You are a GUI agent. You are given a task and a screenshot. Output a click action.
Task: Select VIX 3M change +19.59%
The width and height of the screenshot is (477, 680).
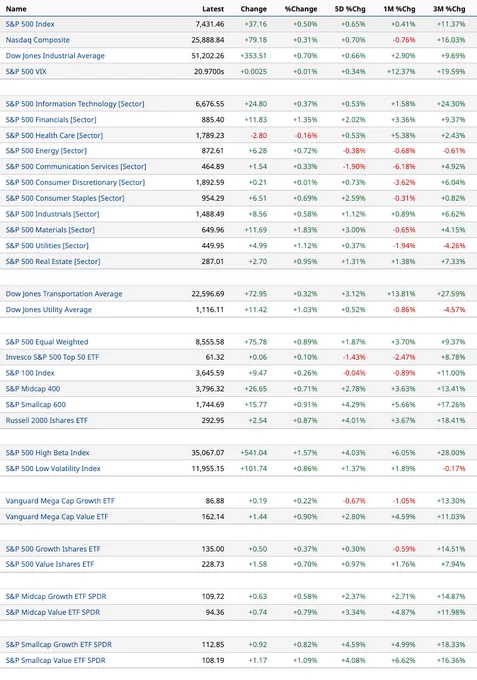click(x=451, y=72)
